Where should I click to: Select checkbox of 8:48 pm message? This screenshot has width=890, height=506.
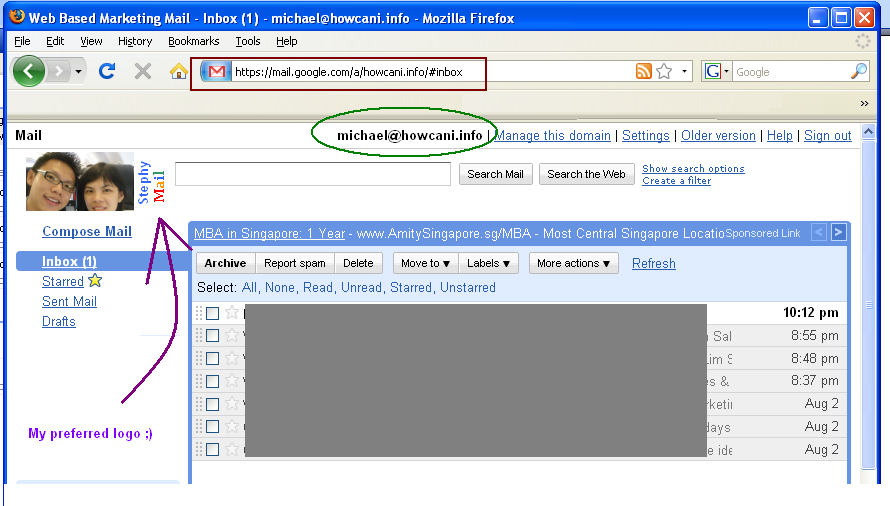coord(212,358)
